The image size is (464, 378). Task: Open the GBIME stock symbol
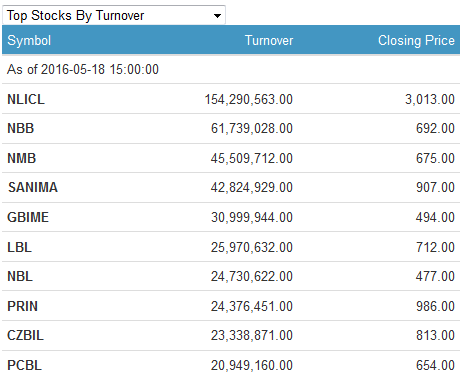coord(28,217)
